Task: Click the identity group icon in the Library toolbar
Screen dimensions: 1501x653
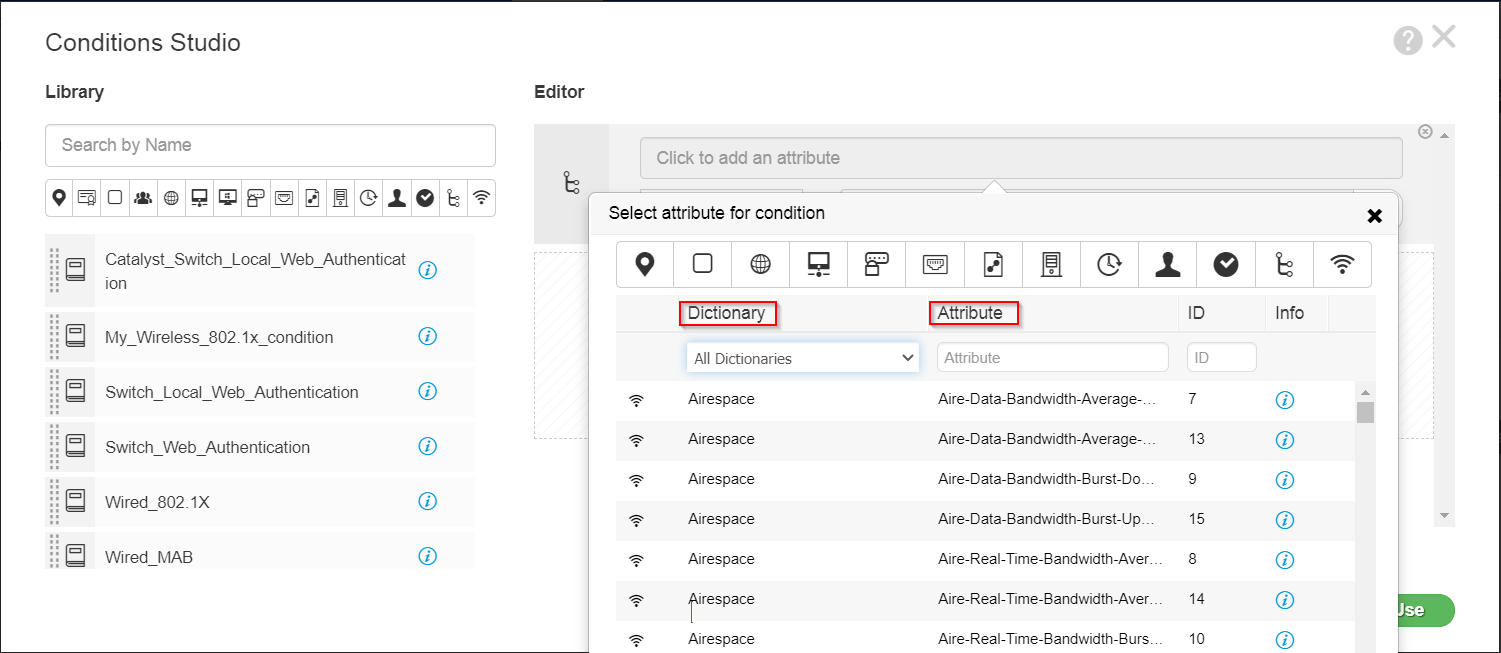Action: tap(142, 197)
